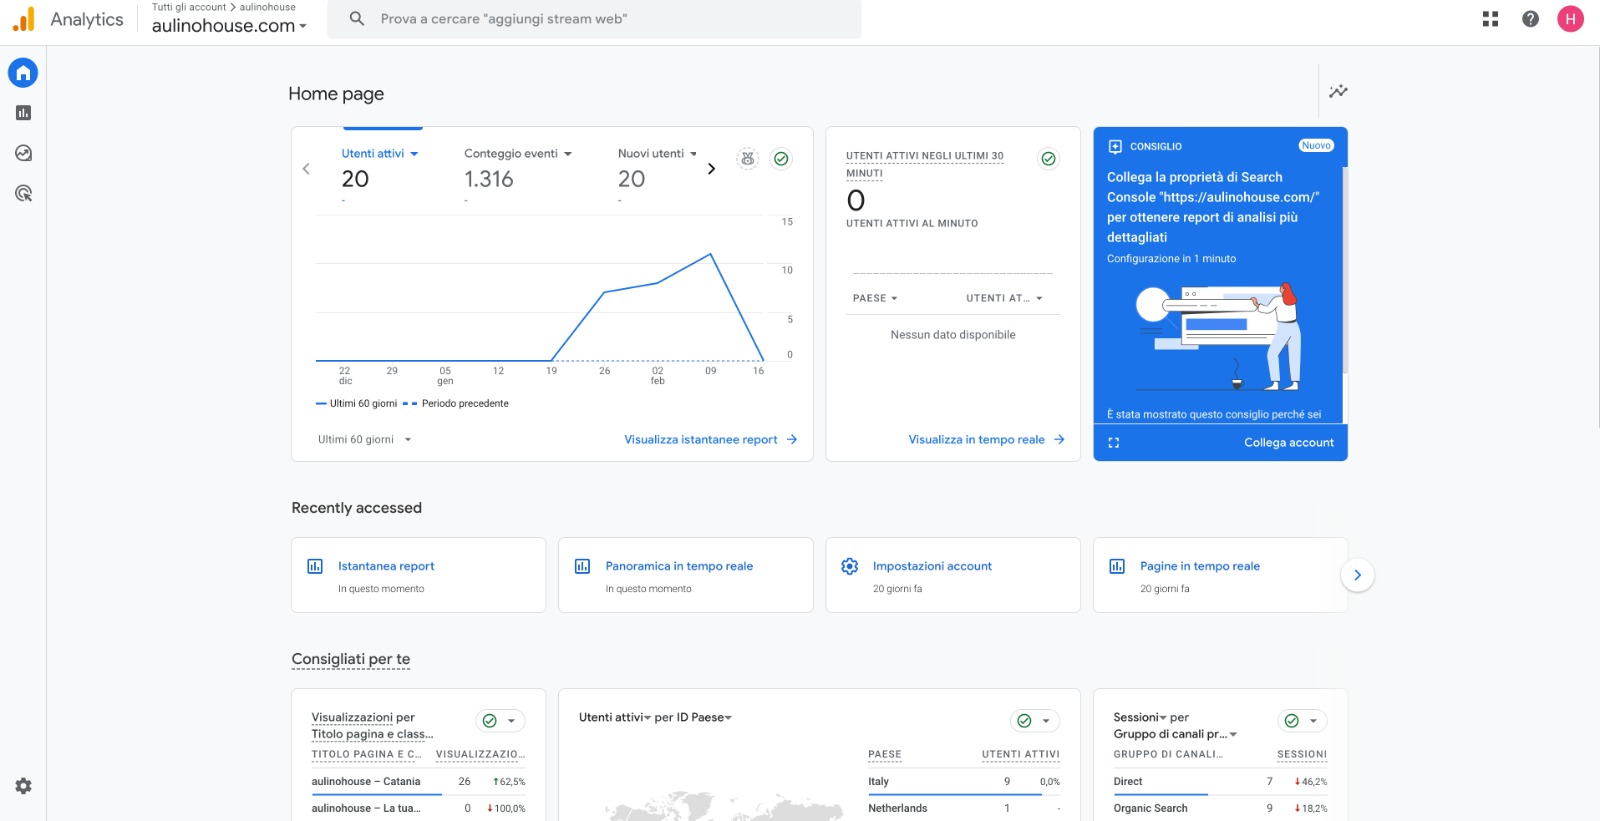Image resolution: width=1600 pixels, height=821 pixels.
Task: Click the Direct channel row
Action: tap(1220, 782)
